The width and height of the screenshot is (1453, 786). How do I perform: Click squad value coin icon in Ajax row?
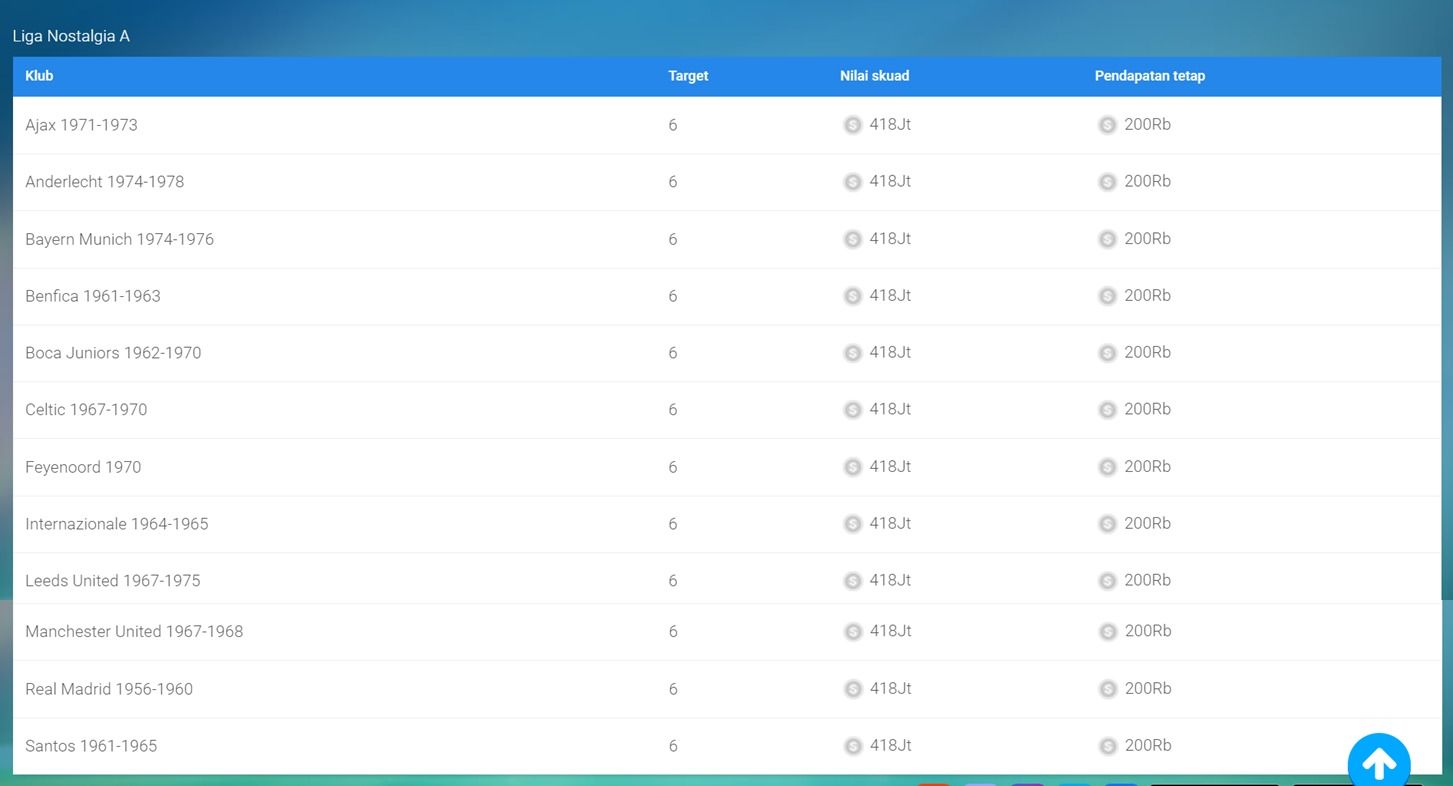pos(852,125)
